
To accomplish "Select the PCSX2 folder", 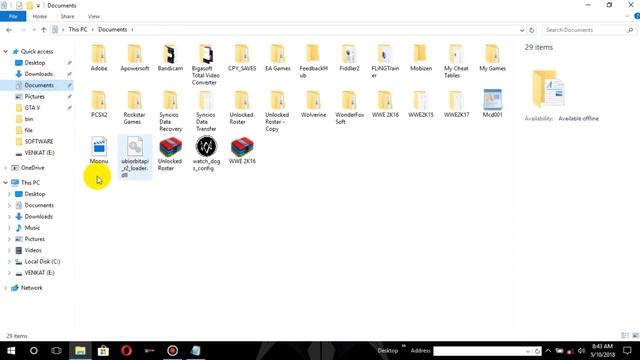I will click(x=99, y=104).
